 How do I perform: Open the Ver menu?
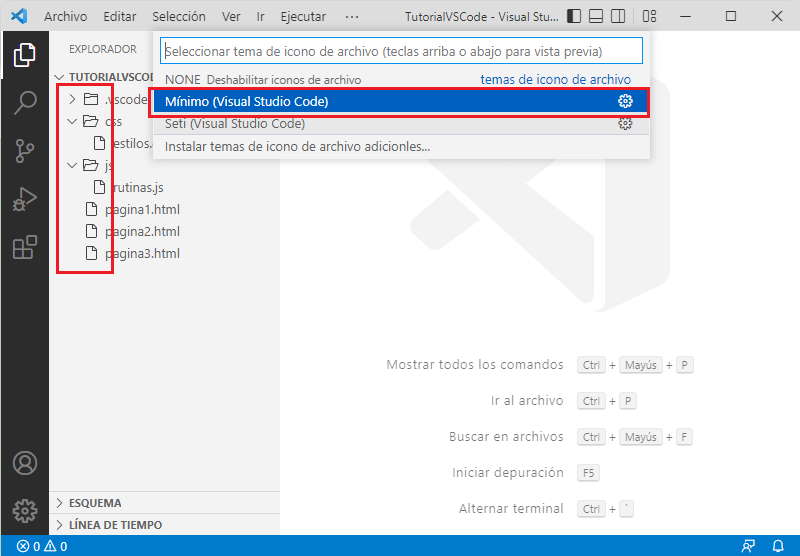click(x=231, y=16)
